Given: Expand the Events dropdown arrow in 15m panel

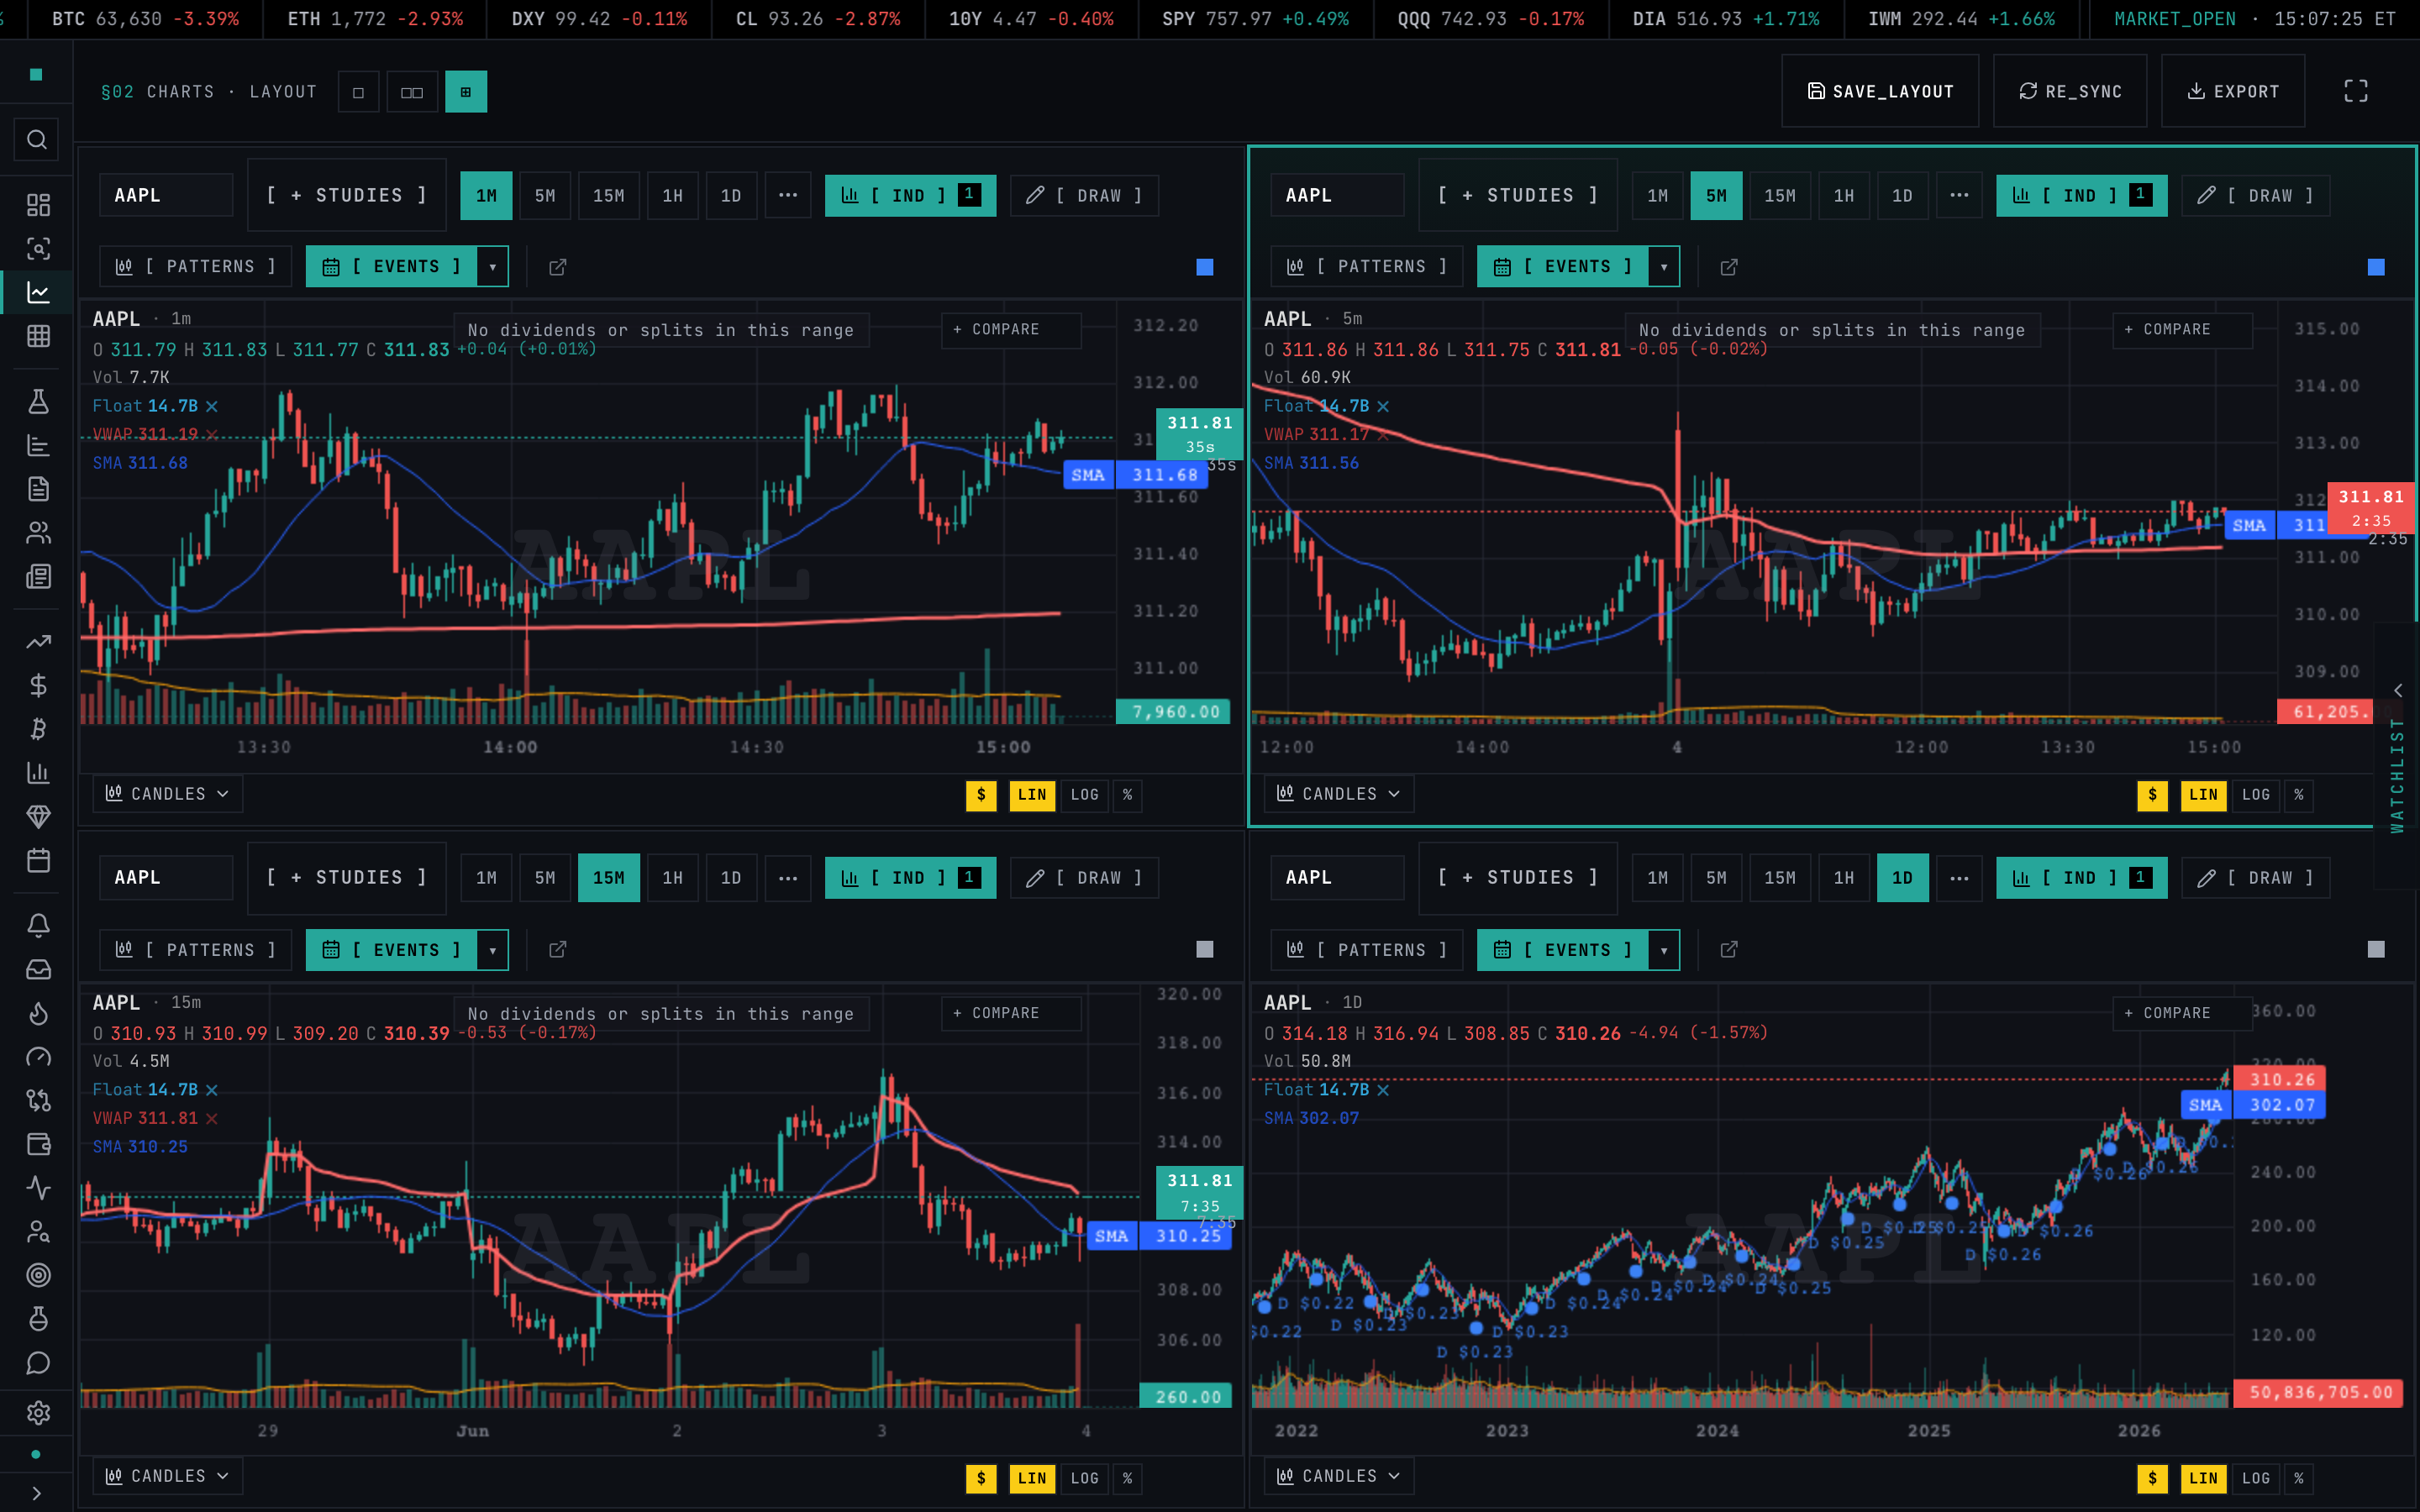Looking at the screenshot, I should pos(492,950).
